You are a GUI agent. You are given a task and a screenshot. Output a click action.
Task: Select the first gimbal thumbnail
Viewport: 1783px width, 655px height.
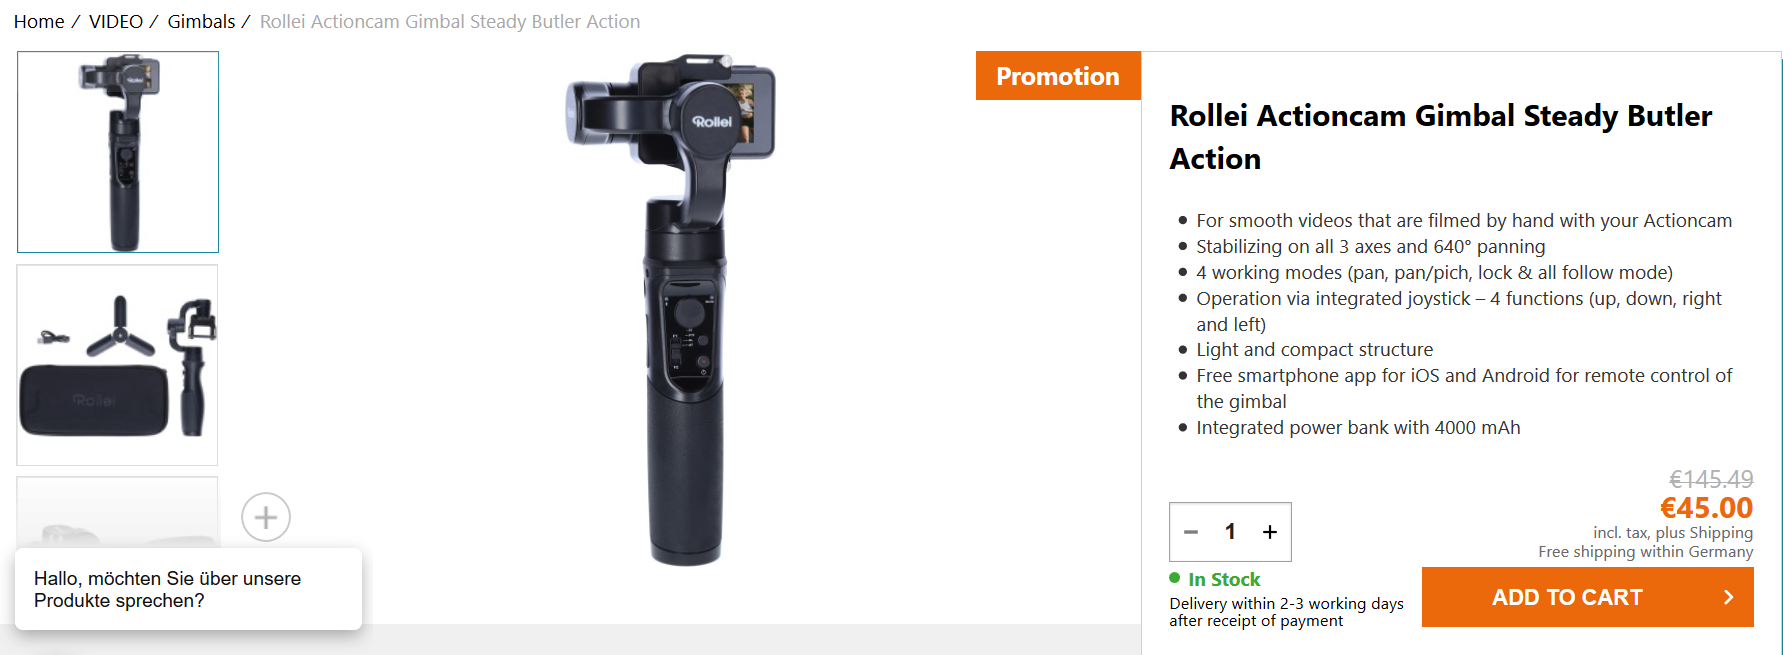click(118, 152)
